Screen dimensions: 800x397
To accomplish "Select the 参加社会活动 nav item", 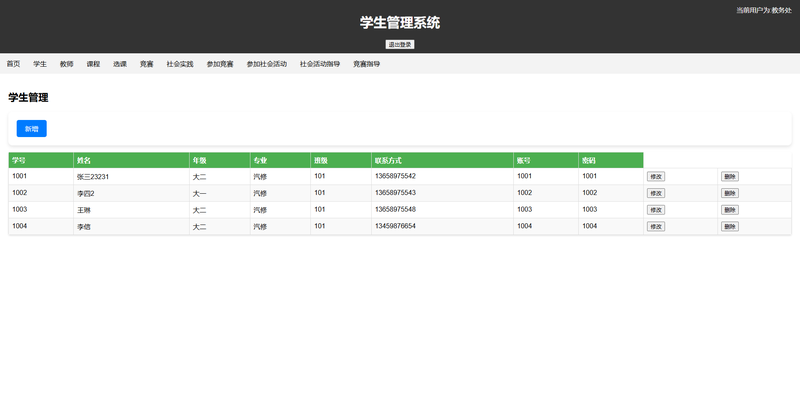I will coord(267,64).
